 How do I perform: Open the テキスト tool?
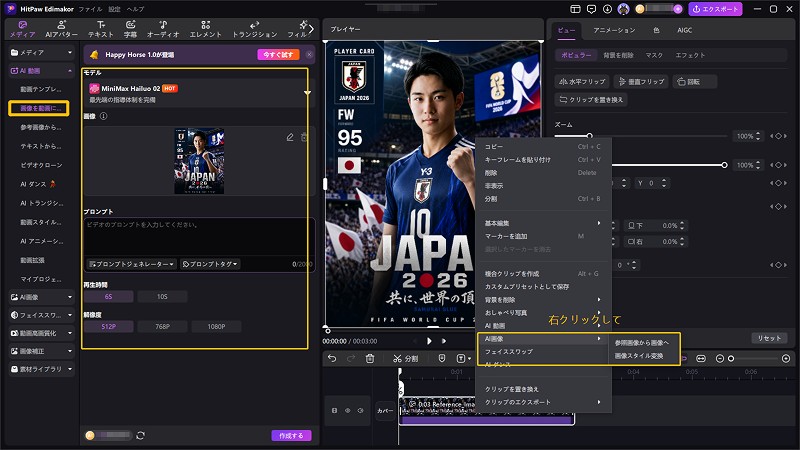[x=101, y=29]
